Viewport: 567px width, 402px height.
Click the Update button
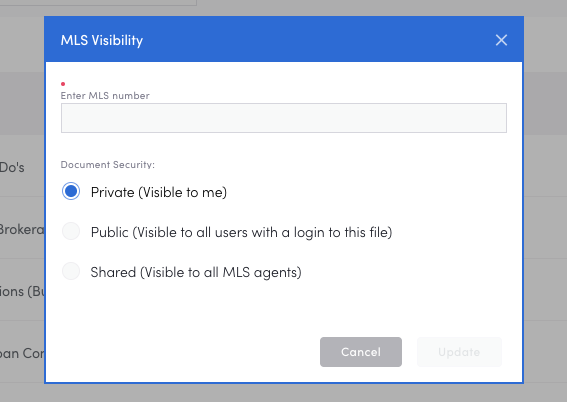coord(459,352)
